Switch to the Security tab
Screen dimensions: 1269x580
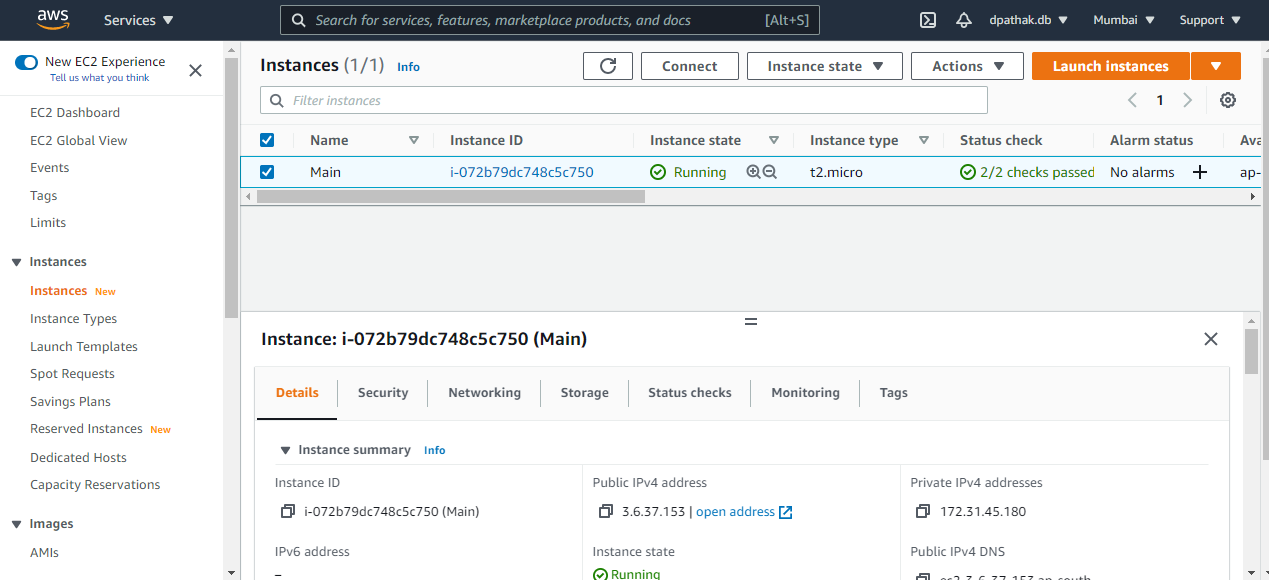click(x=383, y=393)
